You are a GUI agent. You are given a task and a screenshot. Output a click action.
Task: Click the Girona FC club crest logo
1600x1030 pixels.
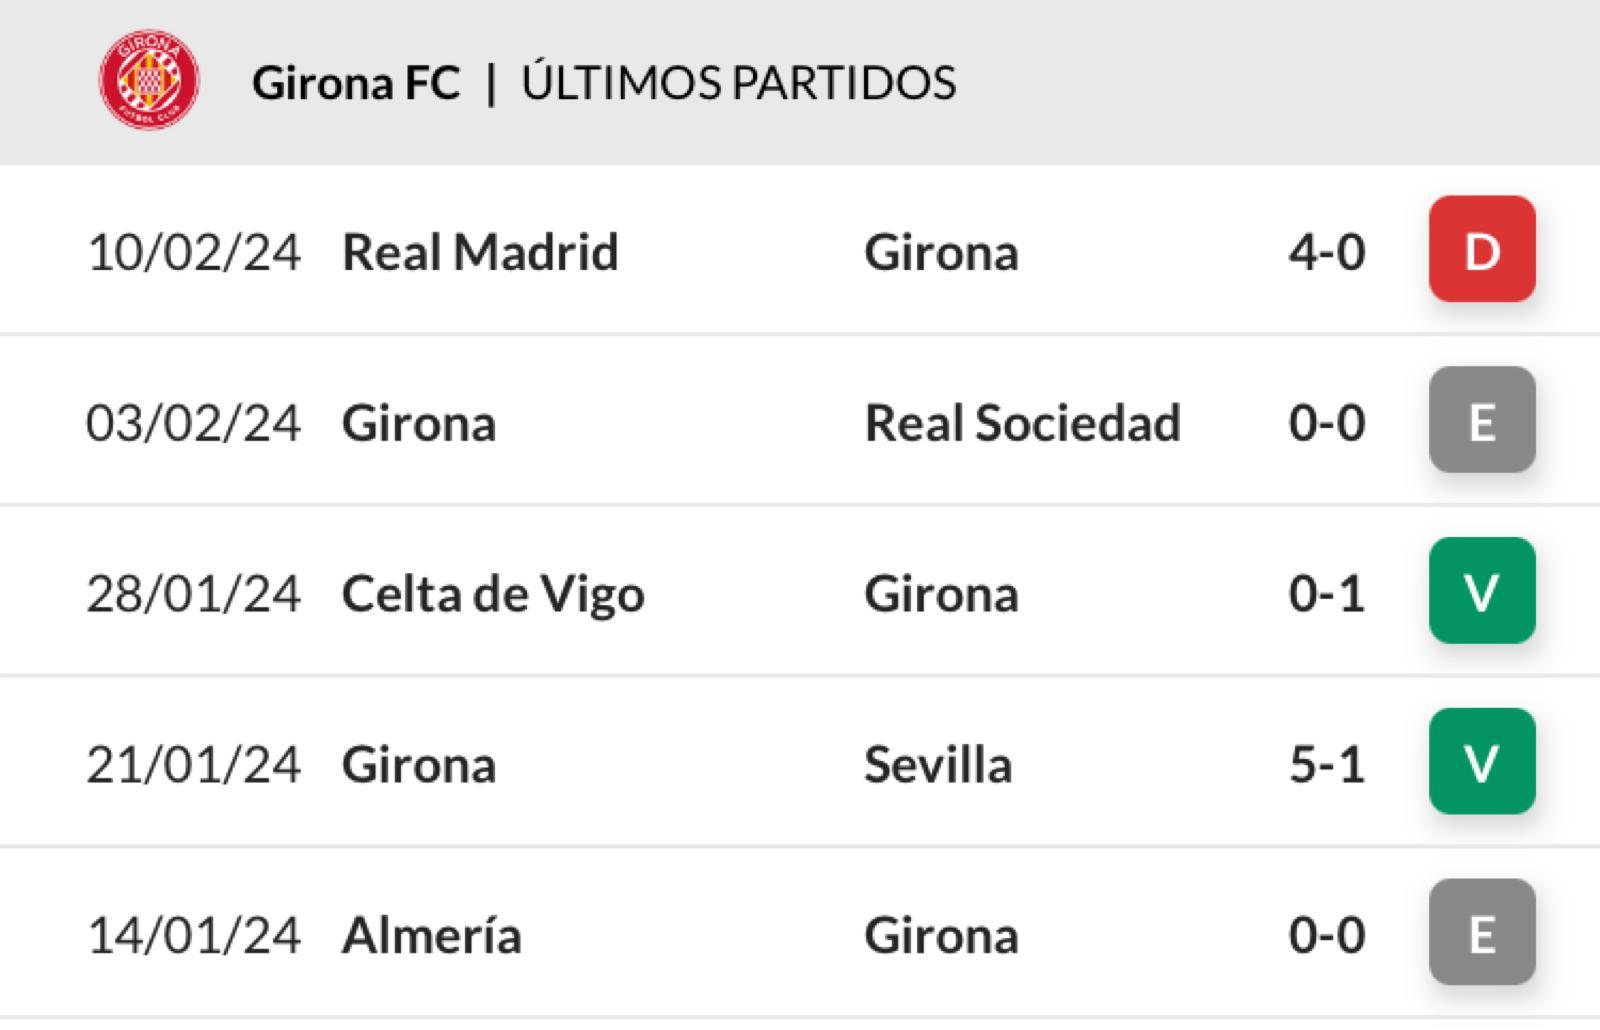149,79
